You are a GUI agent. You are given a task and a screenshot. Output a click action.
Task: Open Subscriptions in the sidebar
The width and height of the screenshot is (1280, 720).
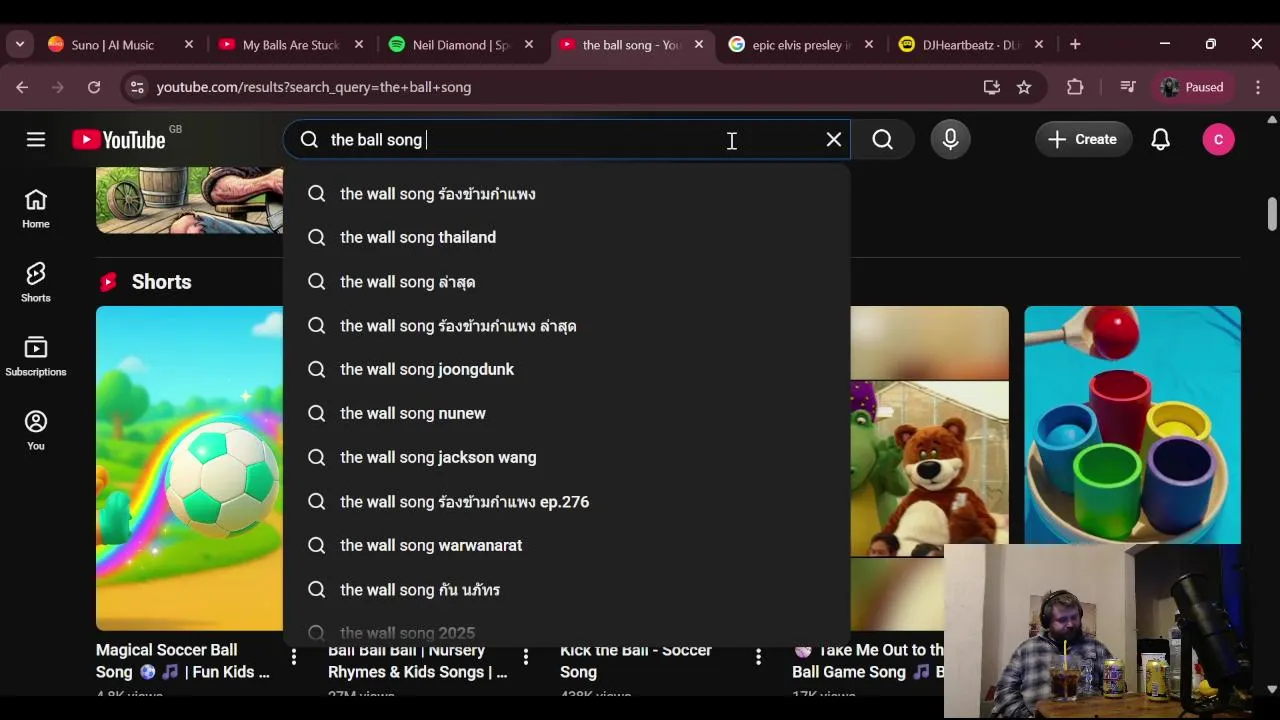pos(36,357)
